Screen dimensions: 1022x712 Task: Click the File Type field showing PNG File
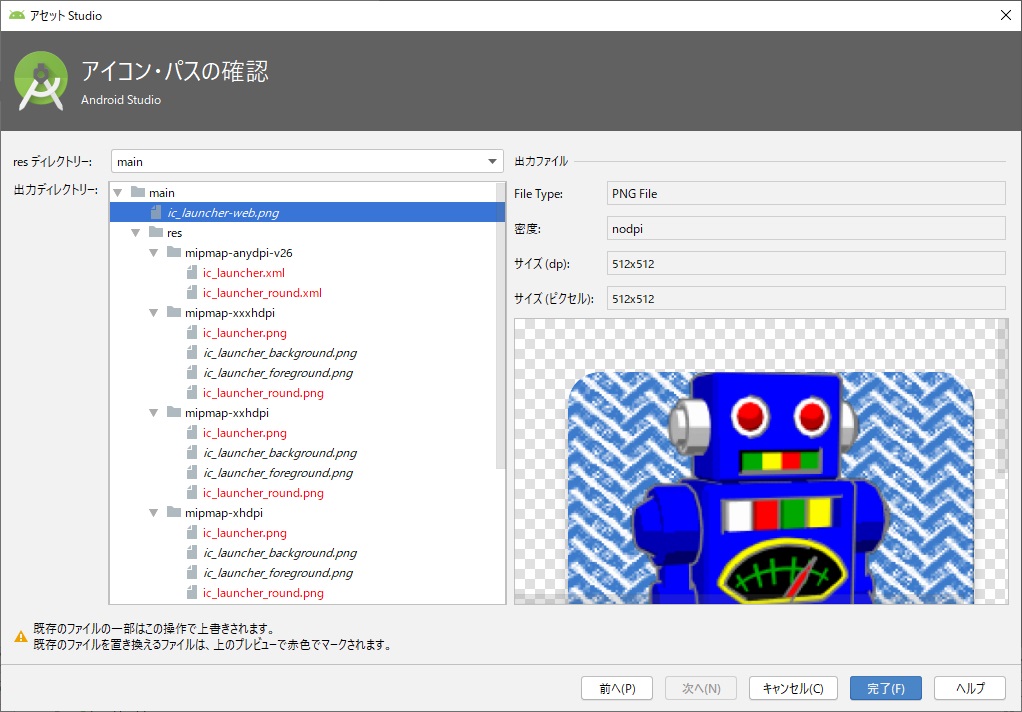click(806, 192)
